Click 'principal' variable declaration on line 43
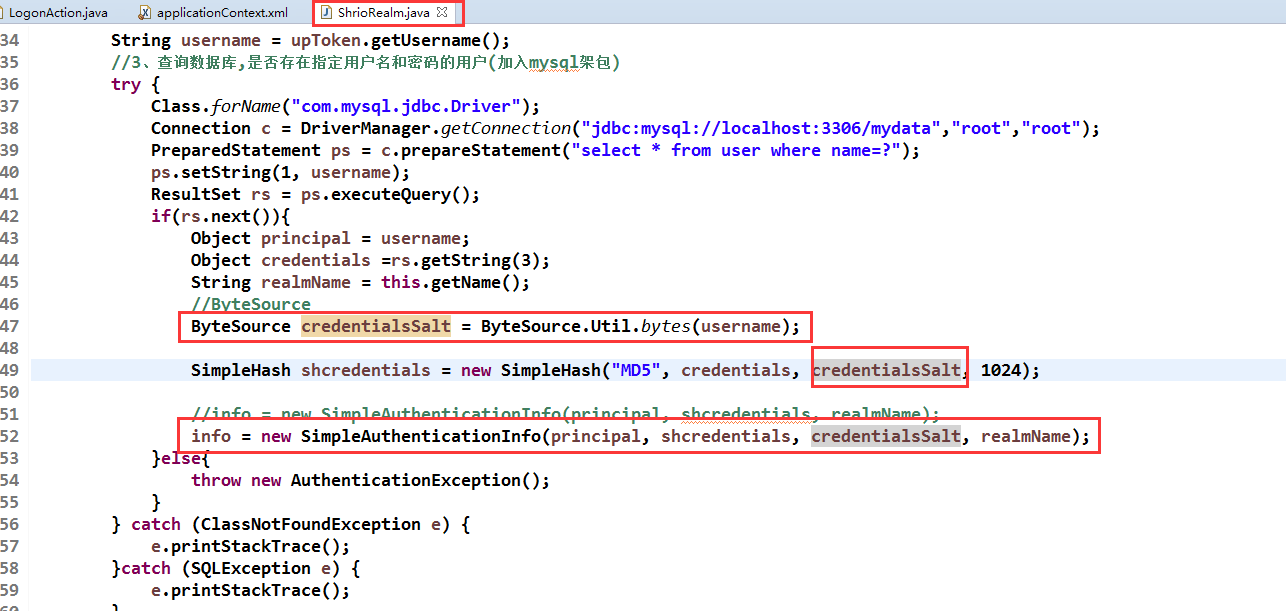Viewport: 1286px width, 611px height. point(306,238)
